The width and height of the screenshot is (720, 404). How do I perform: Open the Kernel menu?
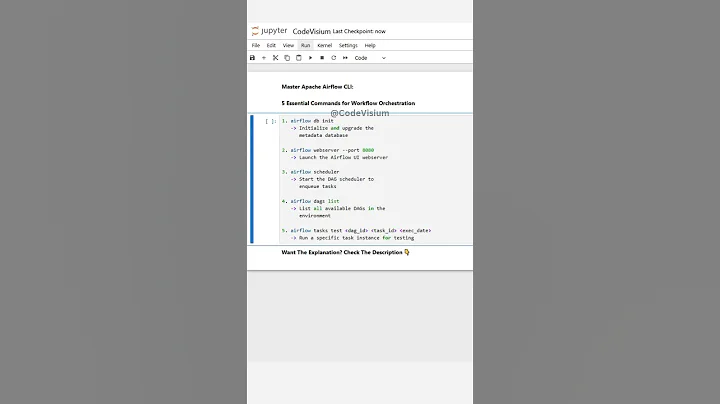point(325,45)
